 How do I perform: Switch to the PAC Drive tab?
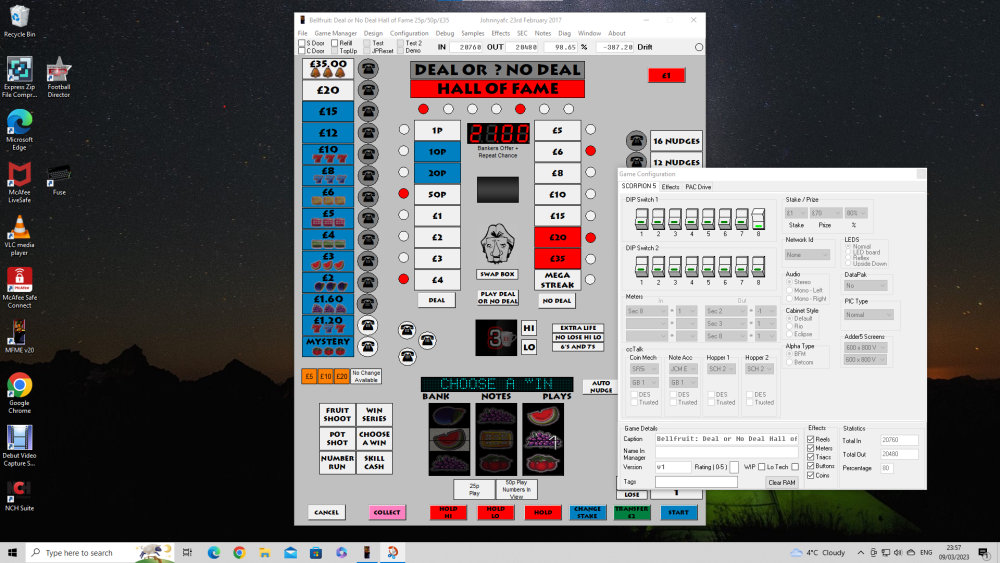click(x=698, y=187)
